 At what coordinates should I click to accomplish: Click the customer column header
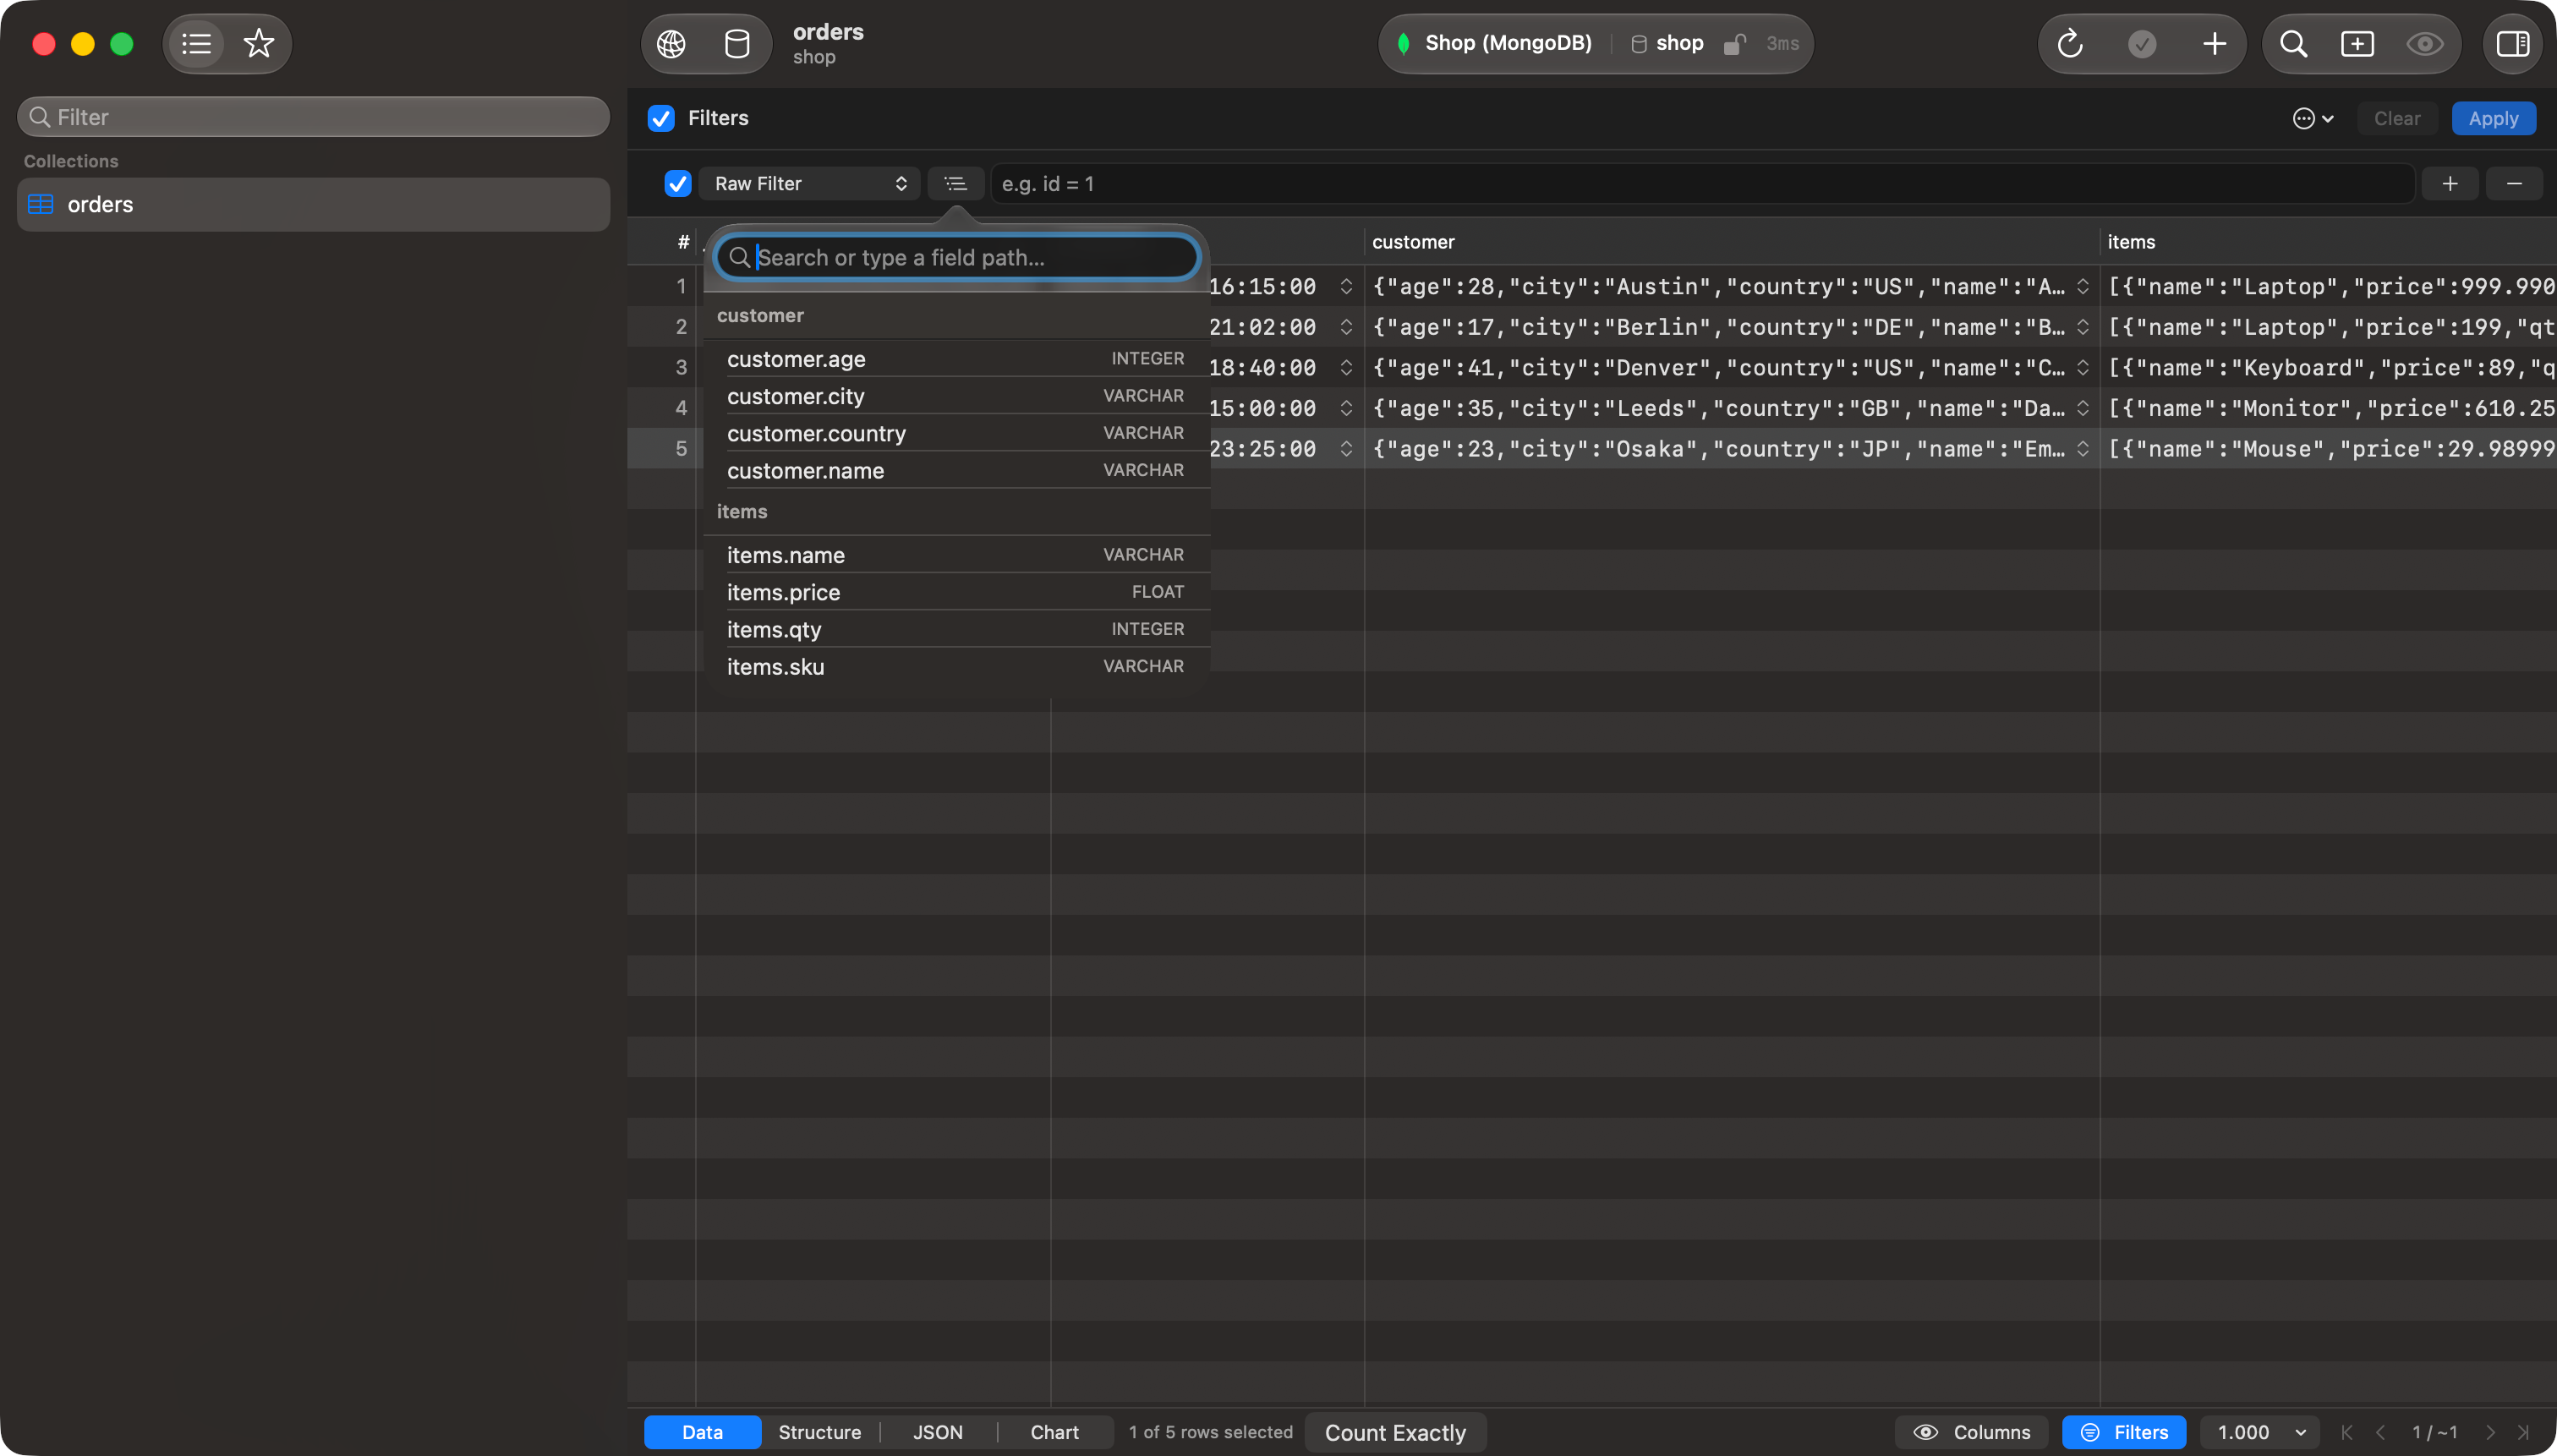pos(1731,242)
